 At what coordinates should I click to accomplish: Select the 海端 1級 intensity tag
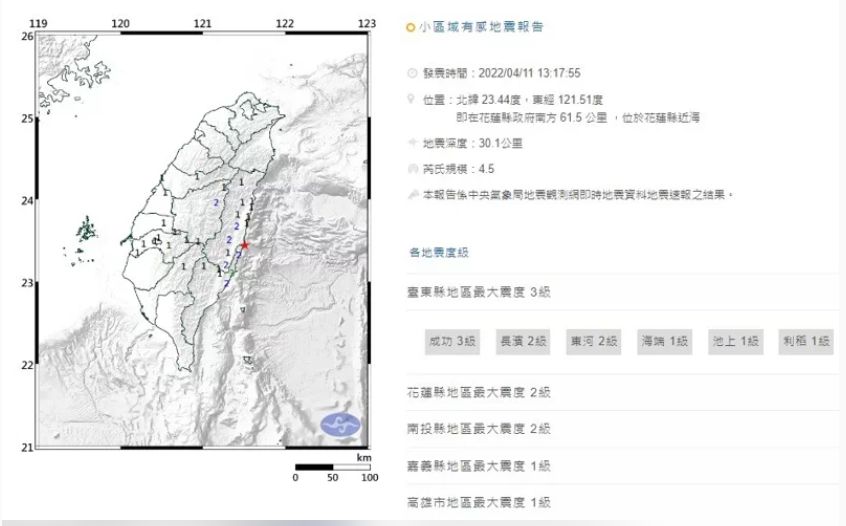[665, 342]
